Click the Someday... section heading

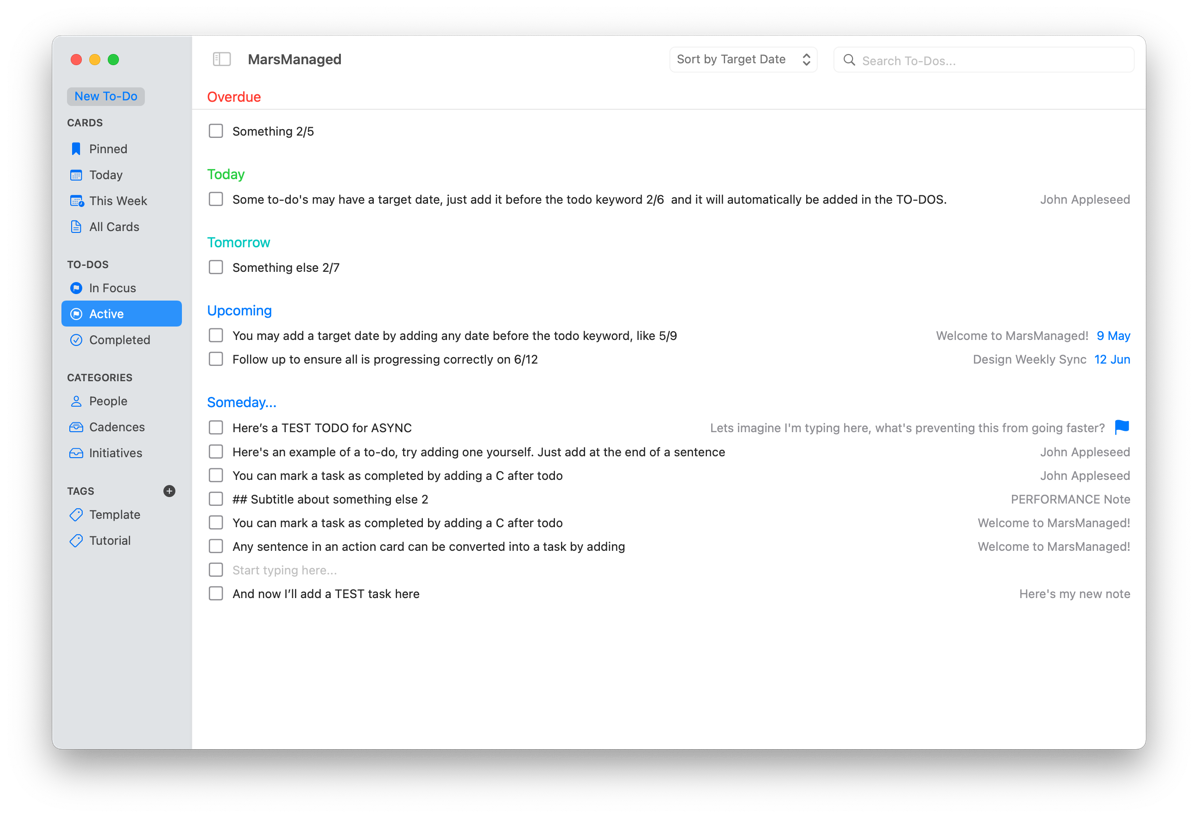pyautogui.click(x=241, y=403)
